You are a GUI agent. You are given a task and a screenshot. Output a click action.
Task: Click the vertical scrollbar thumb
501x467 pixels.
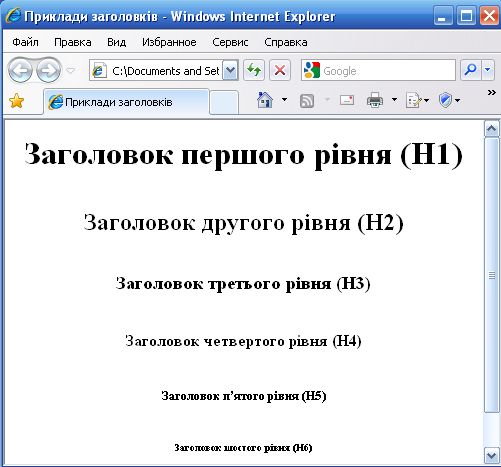pyautogui.click(x=492, y=275)
